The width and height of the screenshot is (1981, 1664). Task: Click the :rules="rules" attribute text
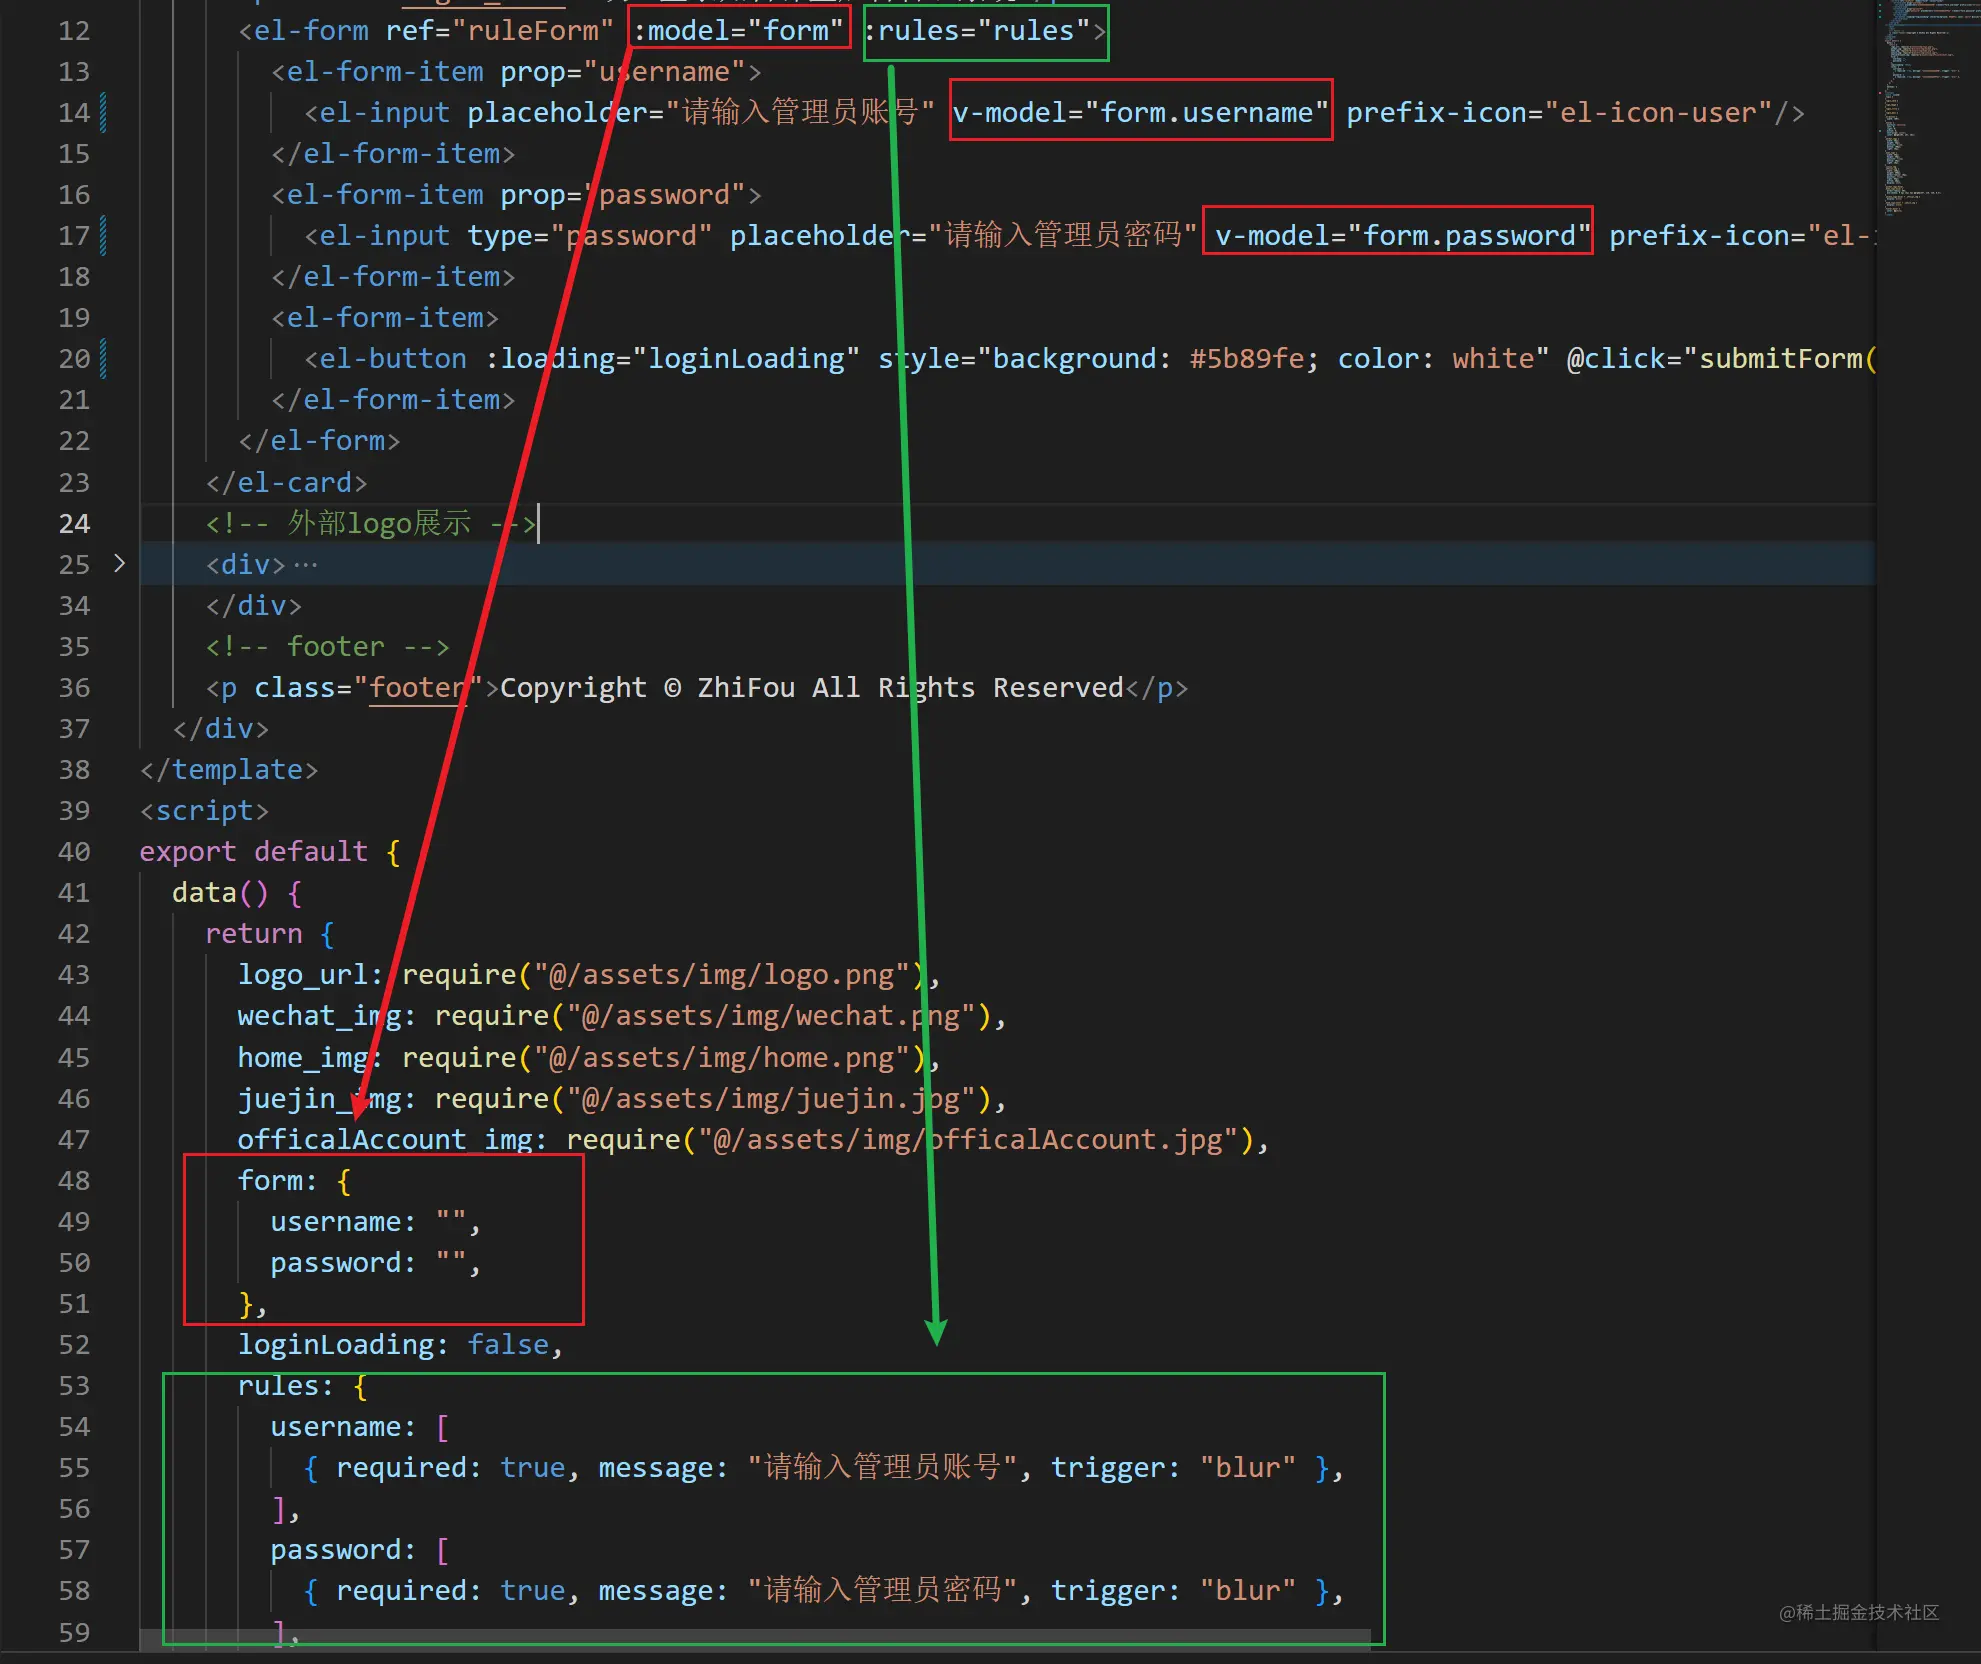click(x=977, y=31)
